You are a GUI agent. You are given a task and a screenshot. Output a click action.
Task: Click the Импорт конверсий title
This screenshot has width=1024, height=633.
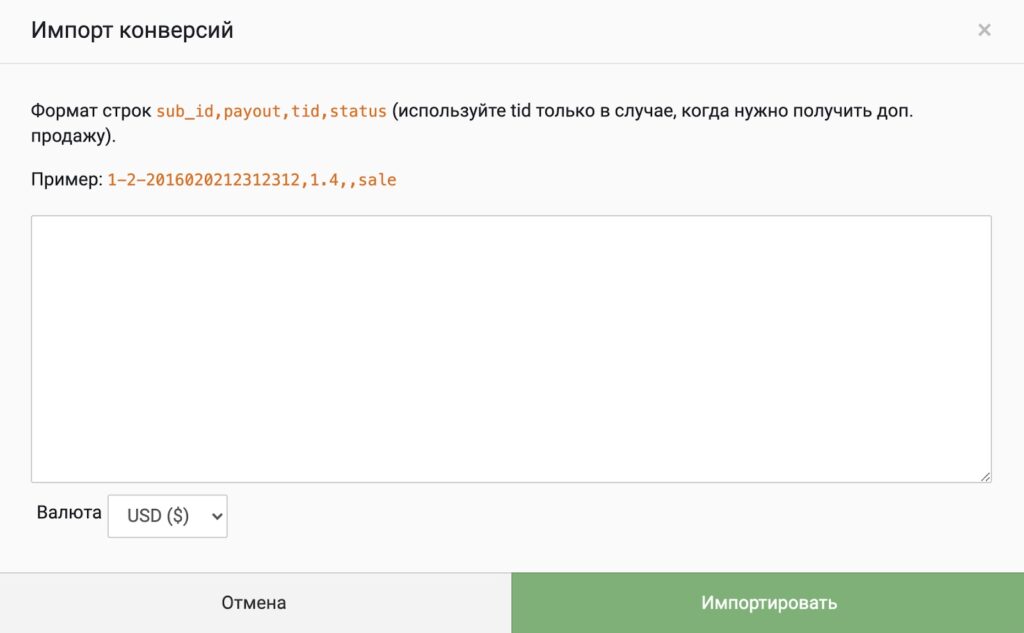132,30
